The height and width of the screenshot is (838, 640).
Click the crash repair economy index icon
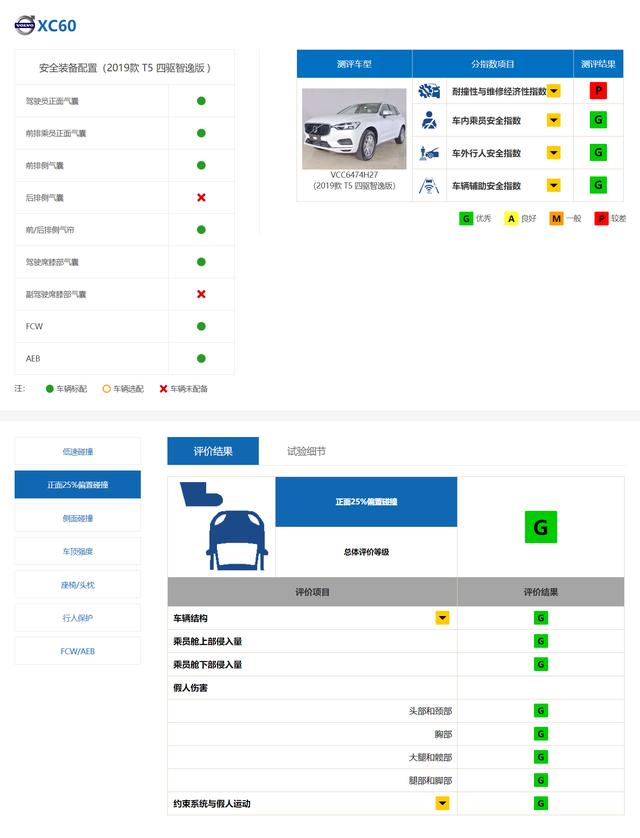pos(430,91)
